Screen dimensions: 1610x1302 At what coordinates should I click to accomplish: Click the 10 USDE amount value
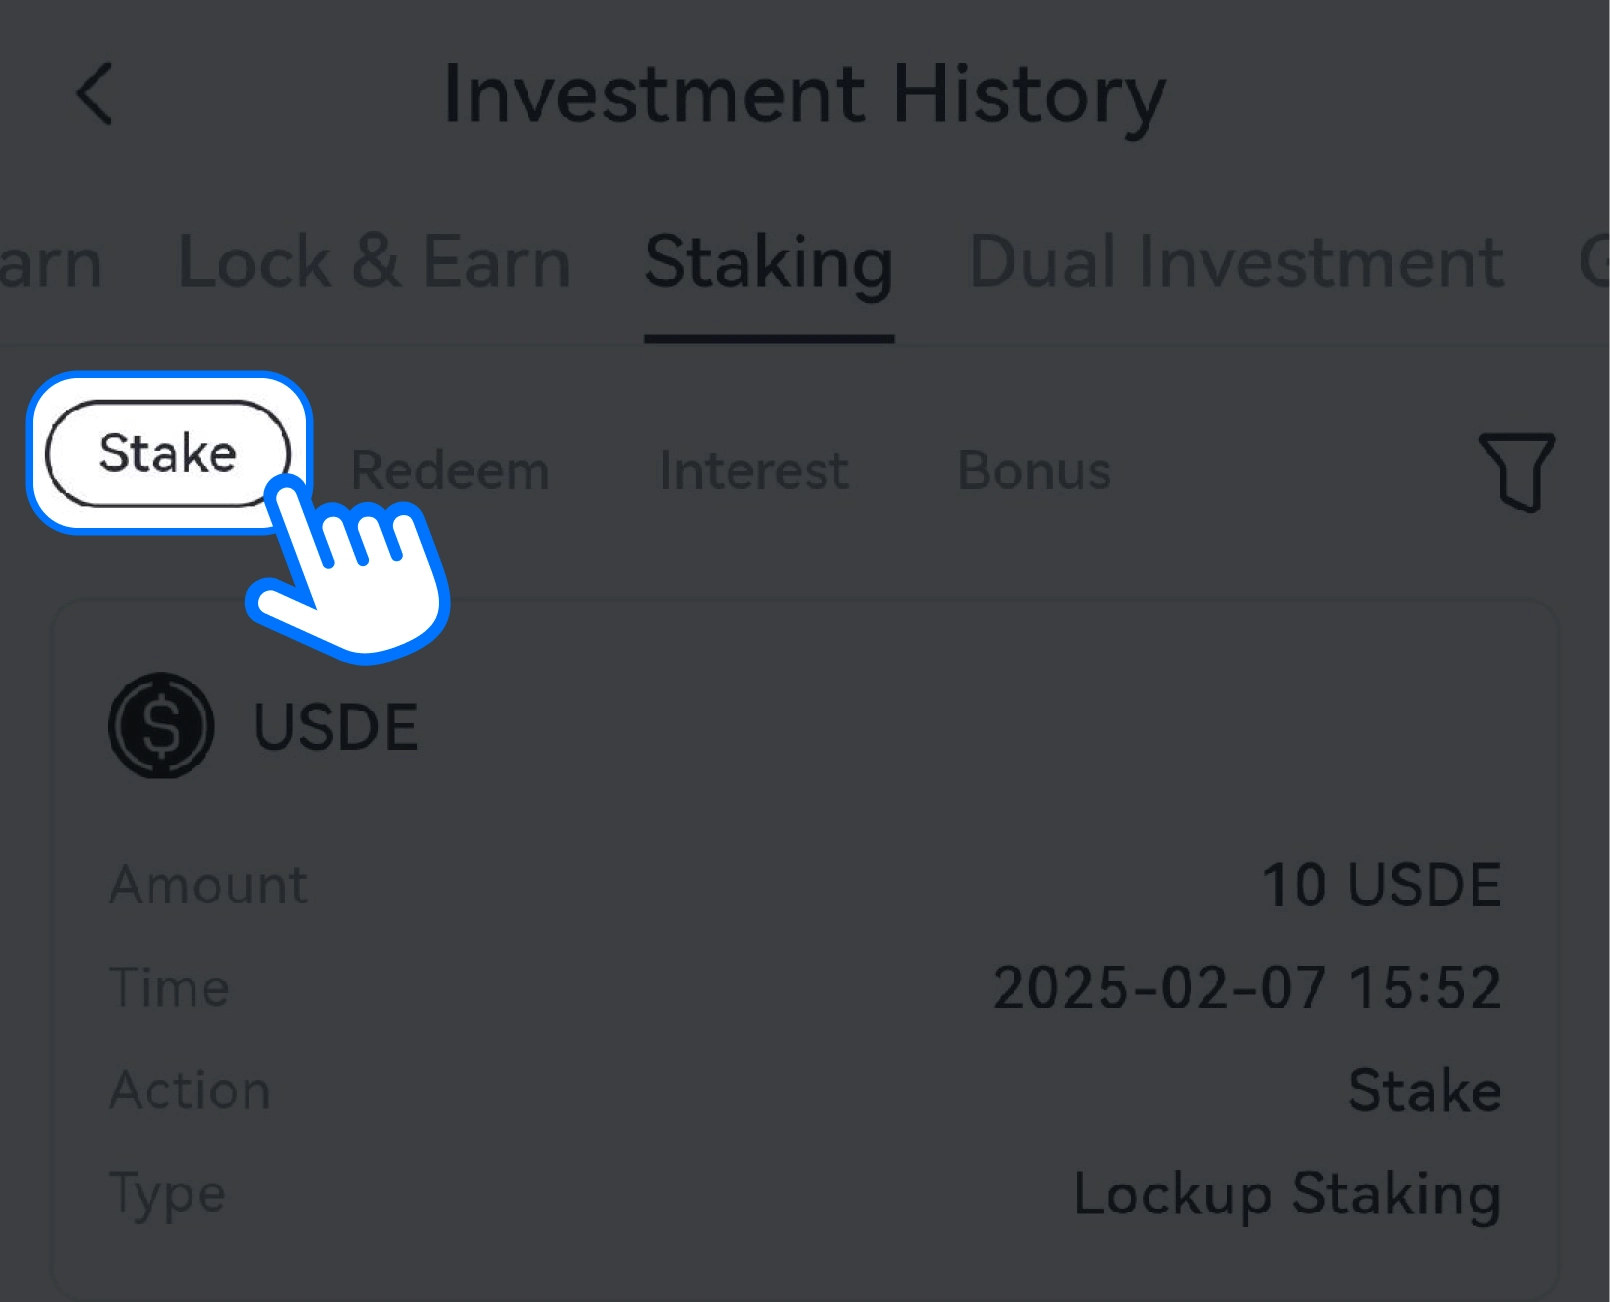point(1381,885)
